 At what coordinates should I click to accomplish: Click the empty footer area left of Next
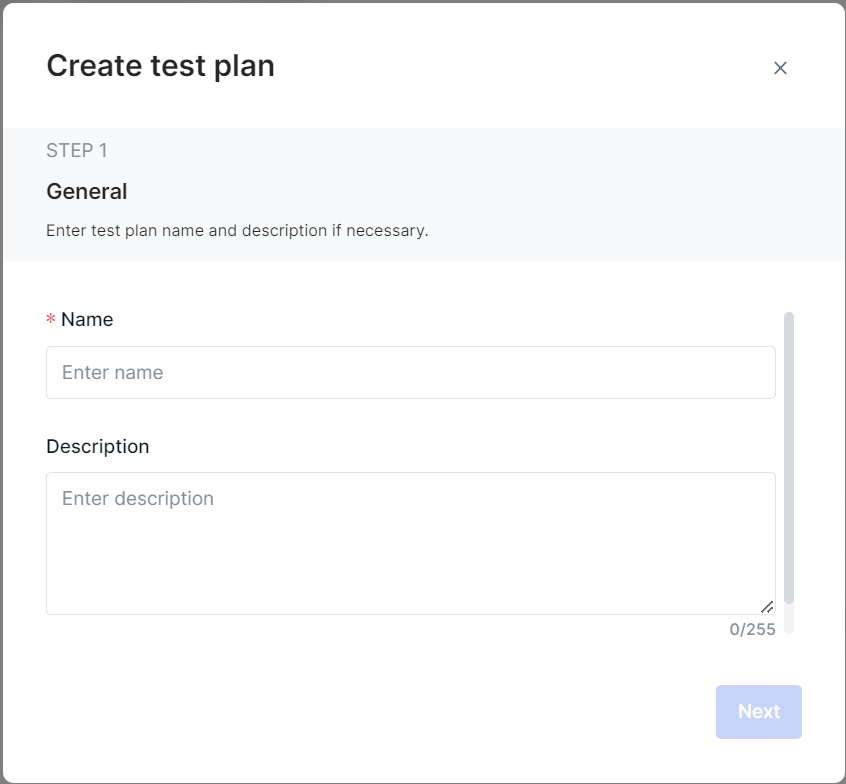(x=378, y=712)
